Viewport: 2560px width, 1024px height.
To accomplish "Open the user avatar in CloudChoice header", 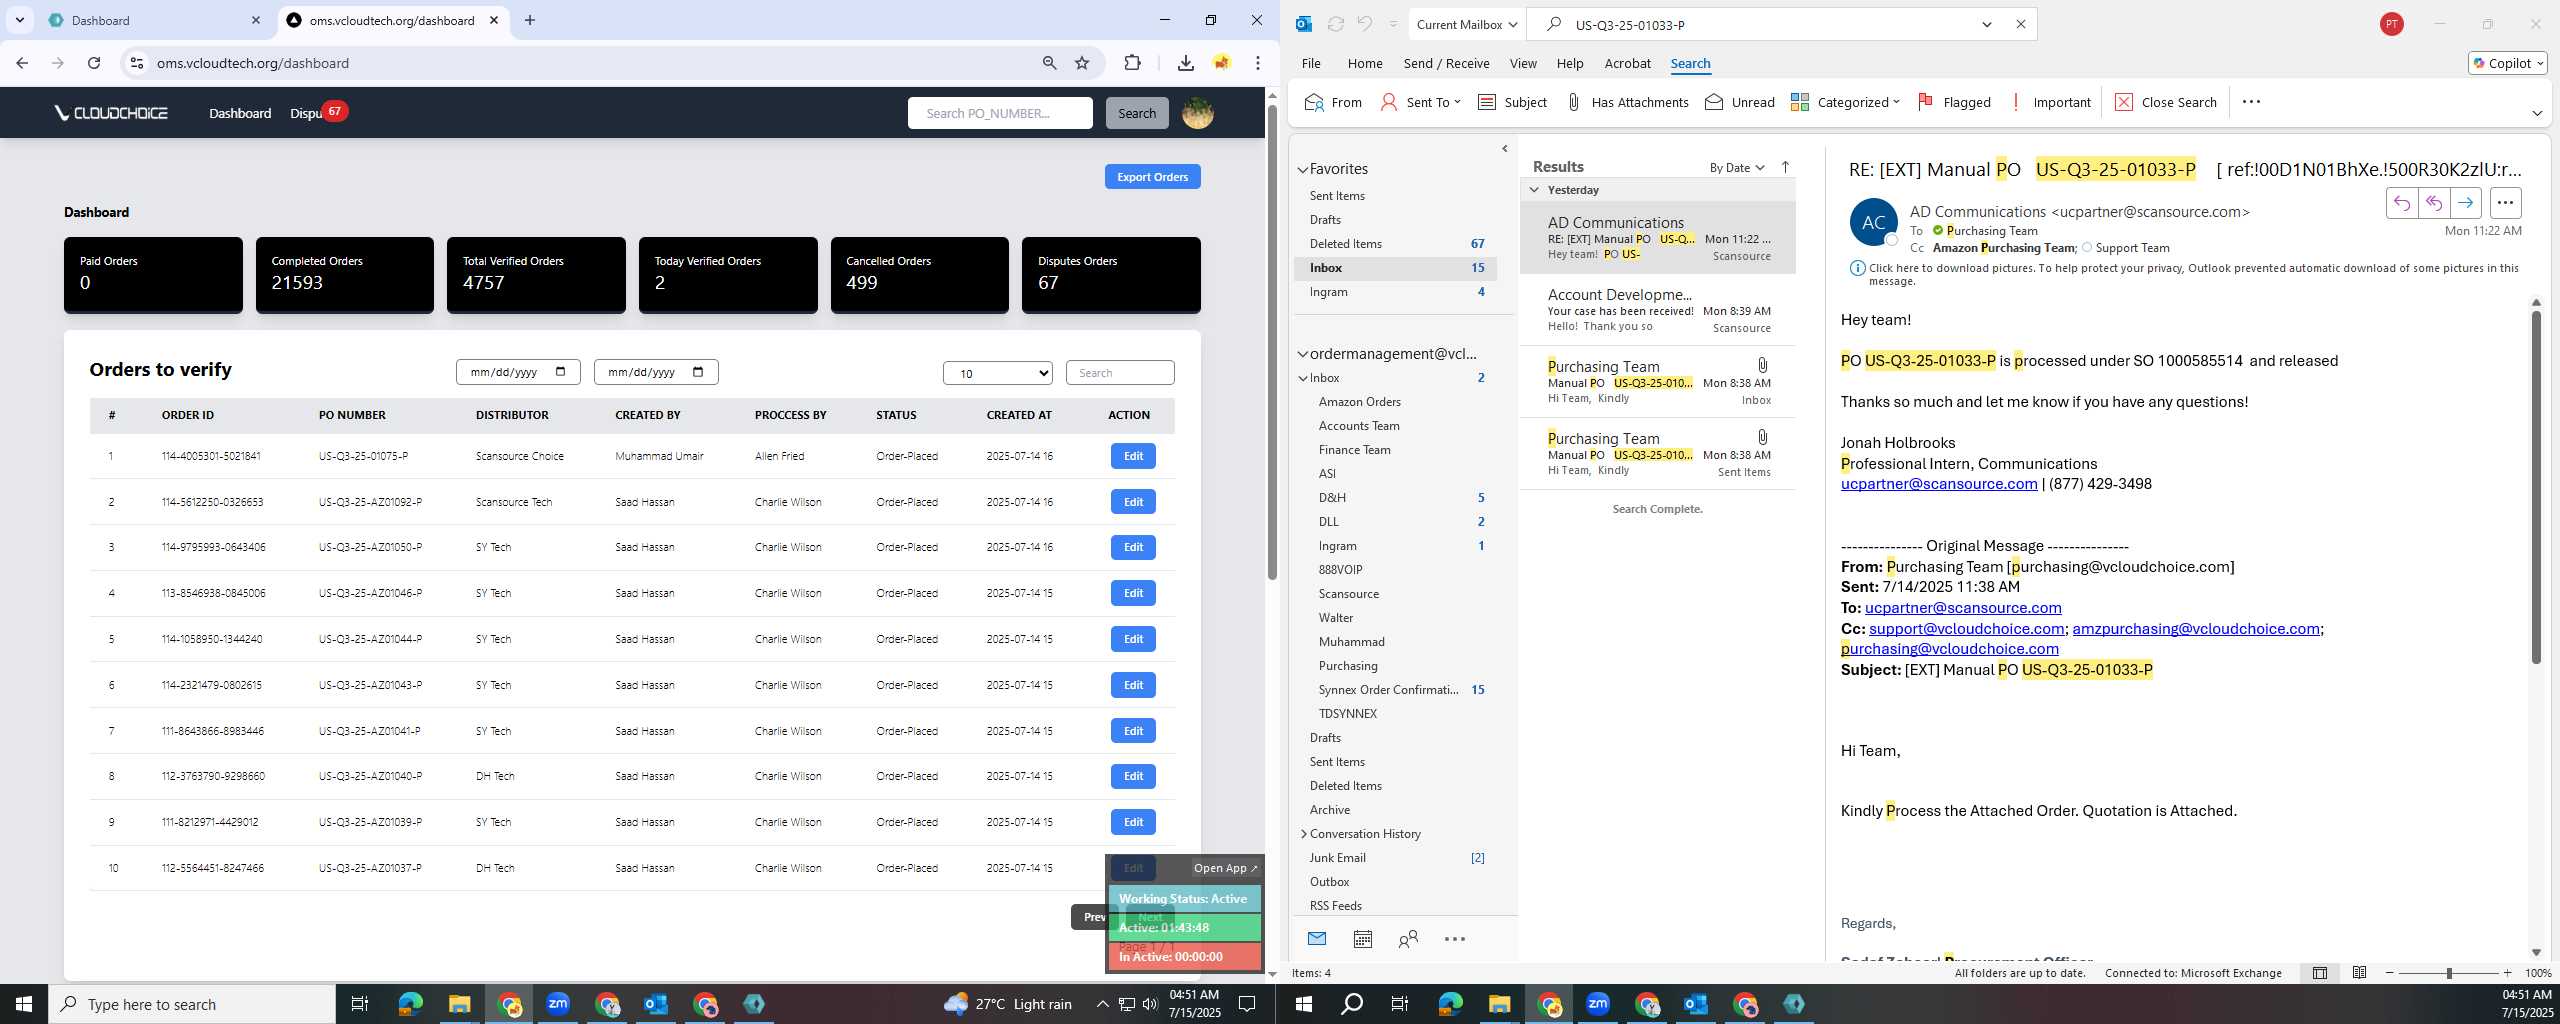I will click(x=1197, y=113).
